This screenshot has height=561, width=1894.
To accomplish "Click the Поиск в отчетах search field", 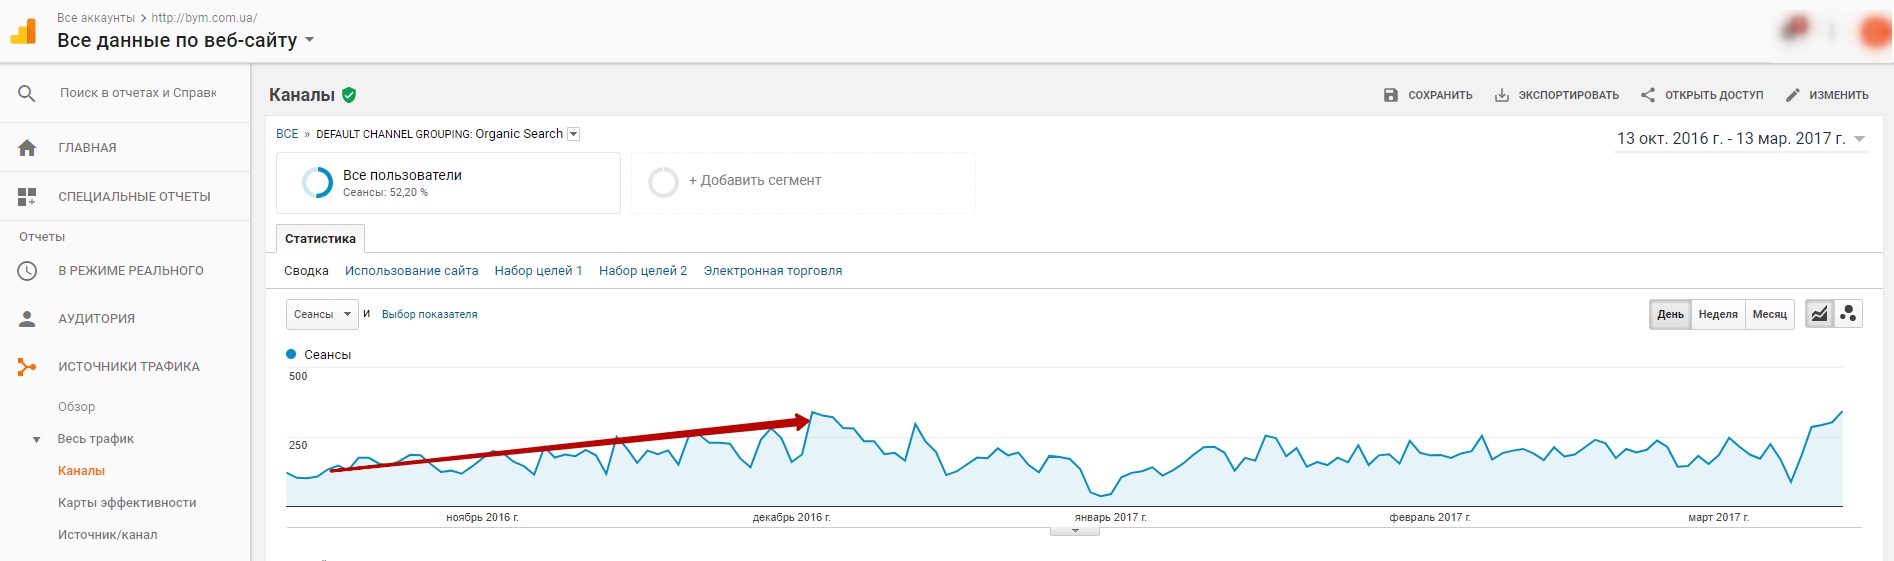I will (x=138, y=93).
